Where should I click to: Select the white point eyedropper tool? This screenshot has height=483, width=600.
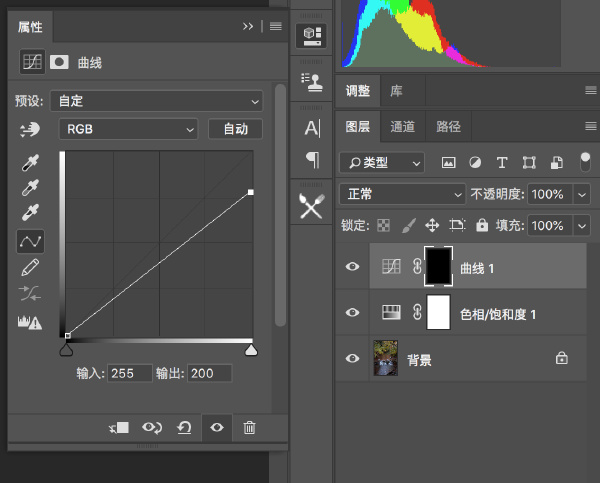[x=31, y=213]
